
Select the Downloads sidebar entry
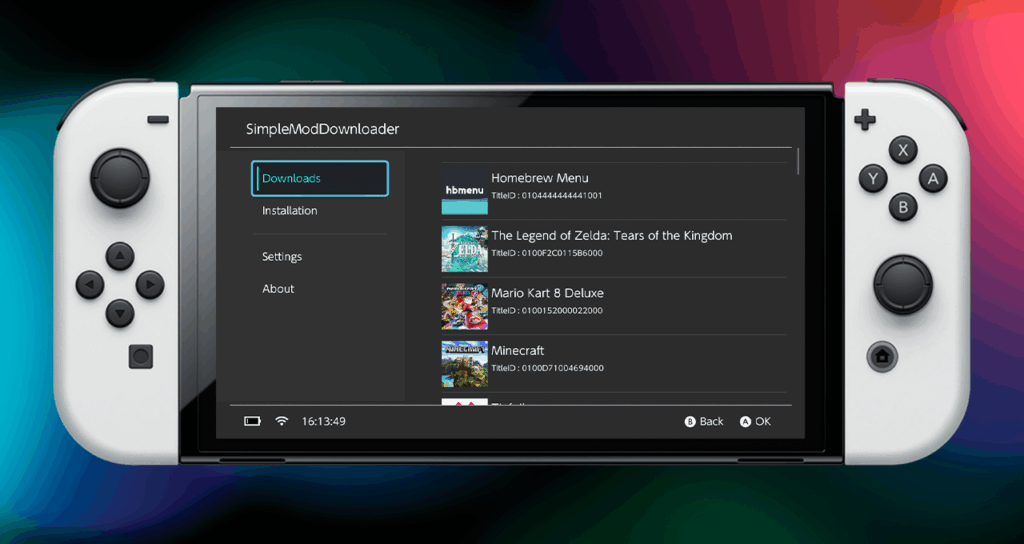pos(319,179)
